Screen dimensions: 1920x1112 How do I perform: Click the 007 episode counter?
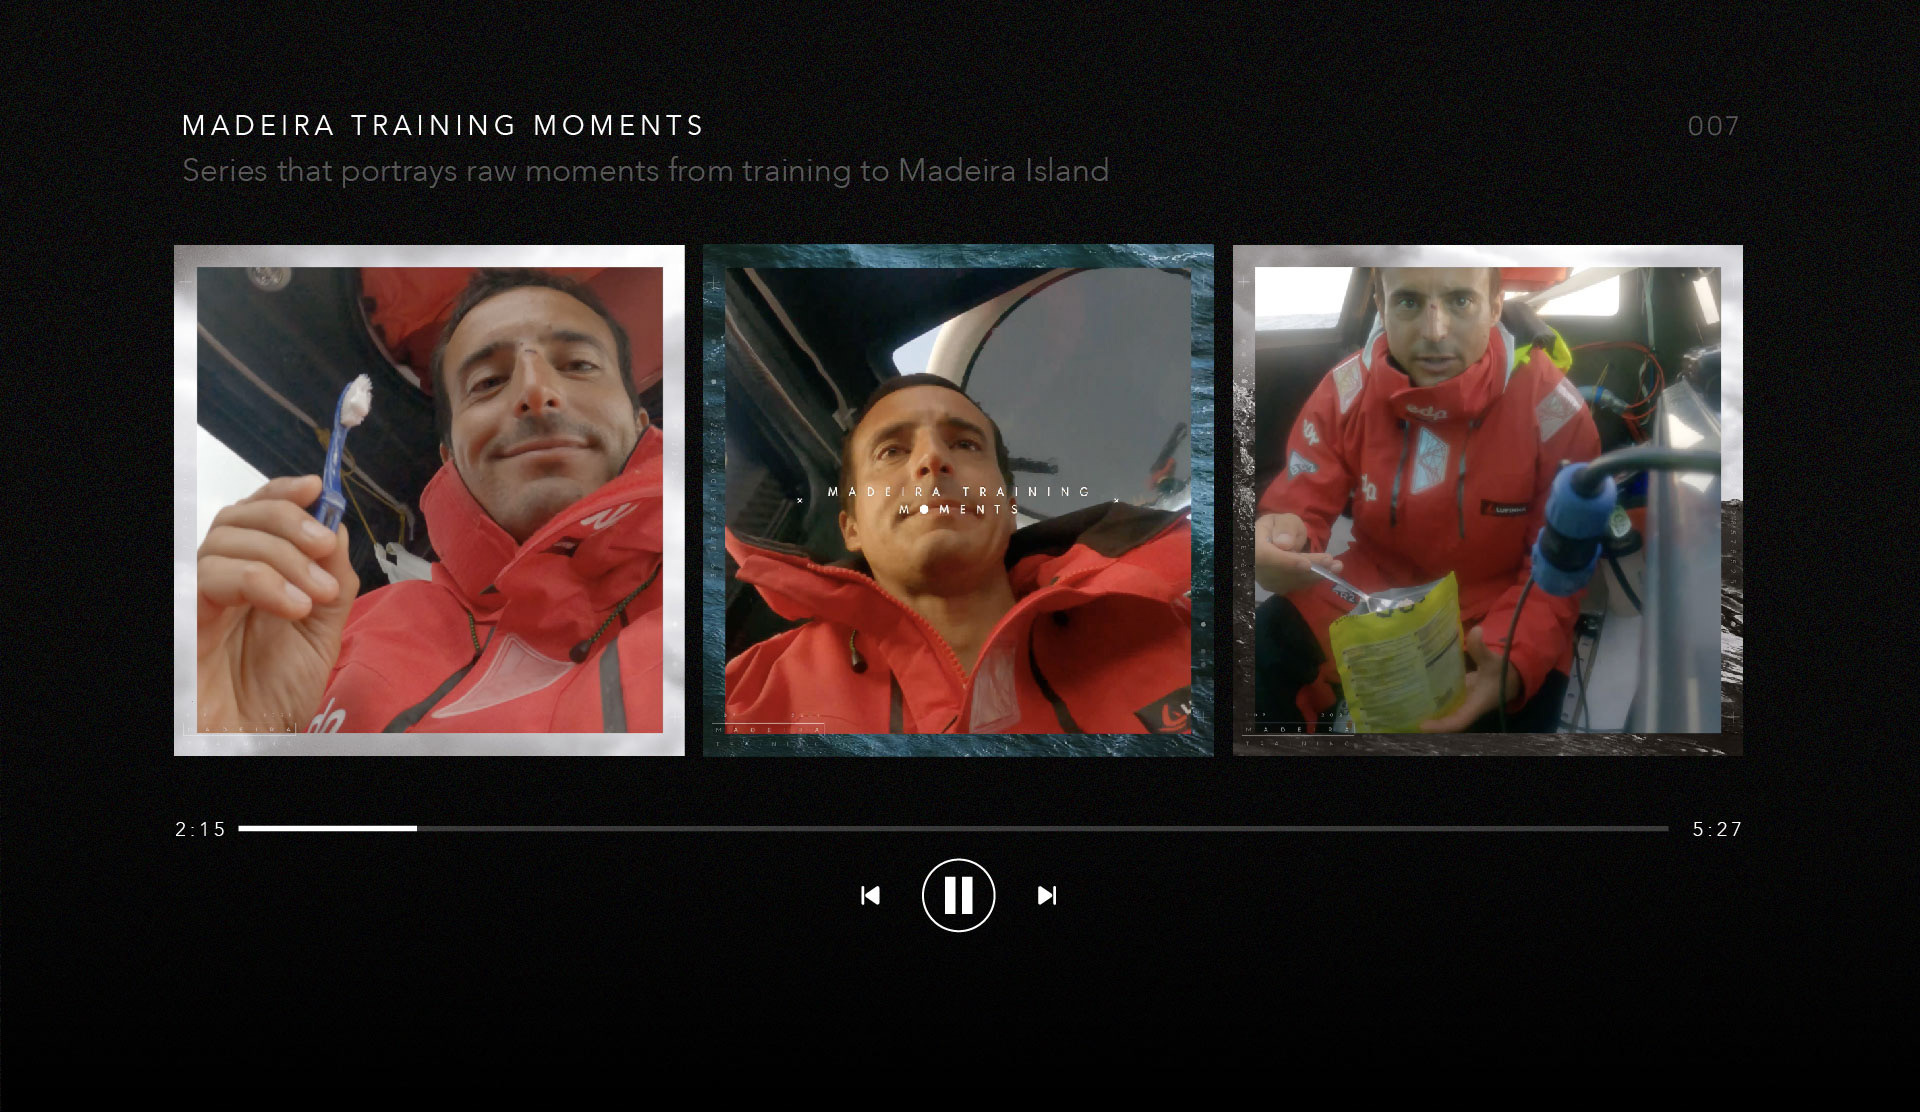coord(1713,126)
